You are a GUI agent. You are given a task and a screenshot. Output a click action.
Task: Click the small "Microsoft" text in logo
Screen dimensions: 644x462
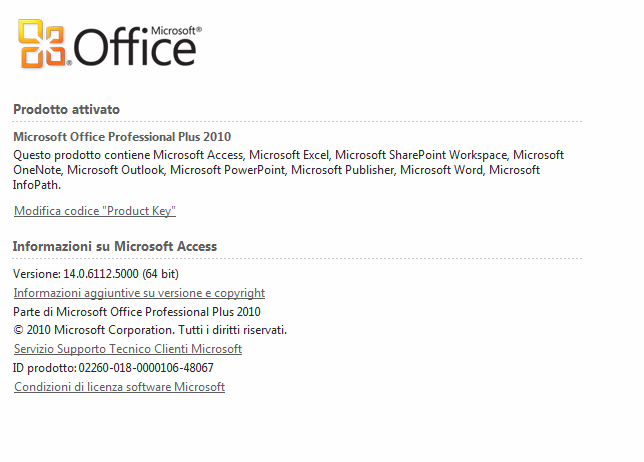pyautogui.click(x=176, y=31)
